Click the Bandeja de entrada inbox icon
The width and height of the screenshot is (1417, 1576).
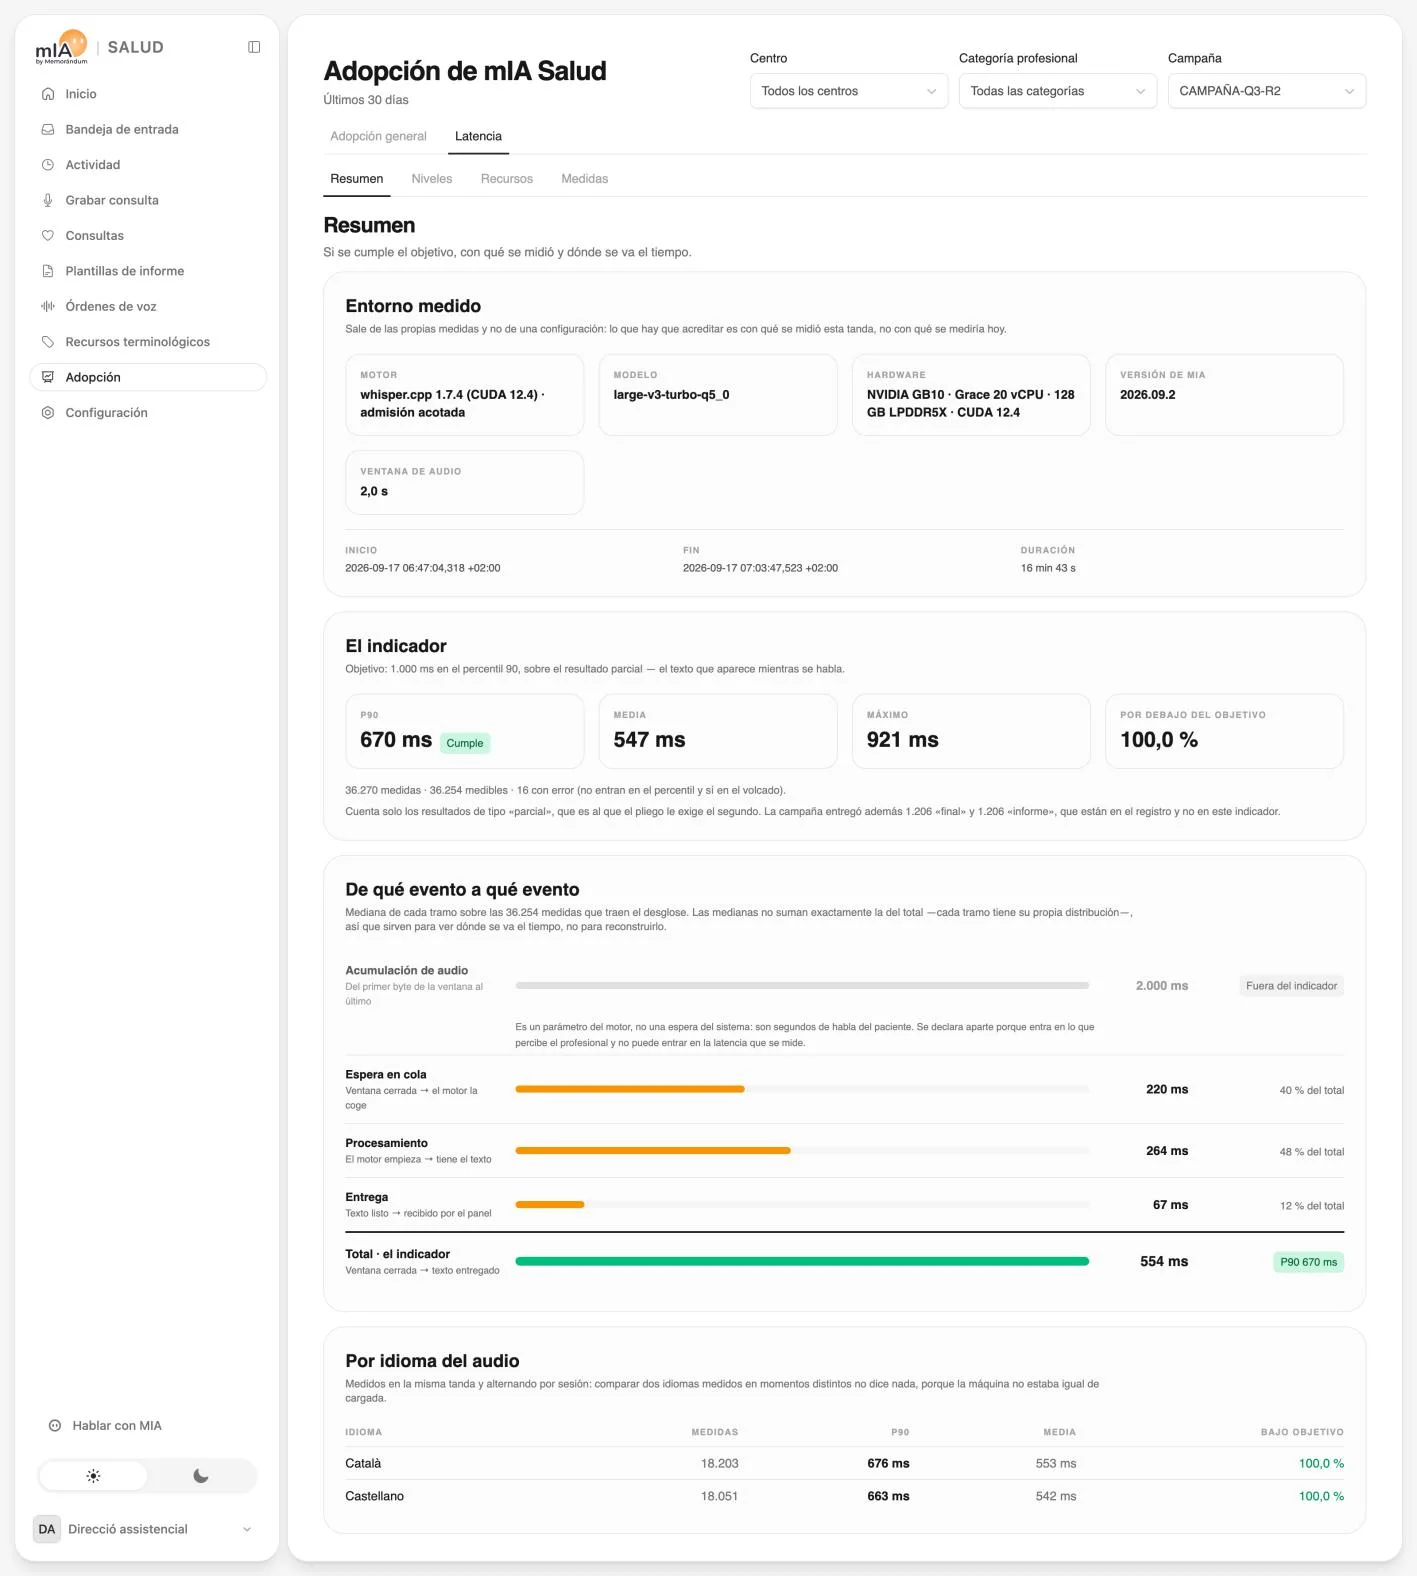coord(48,129)
